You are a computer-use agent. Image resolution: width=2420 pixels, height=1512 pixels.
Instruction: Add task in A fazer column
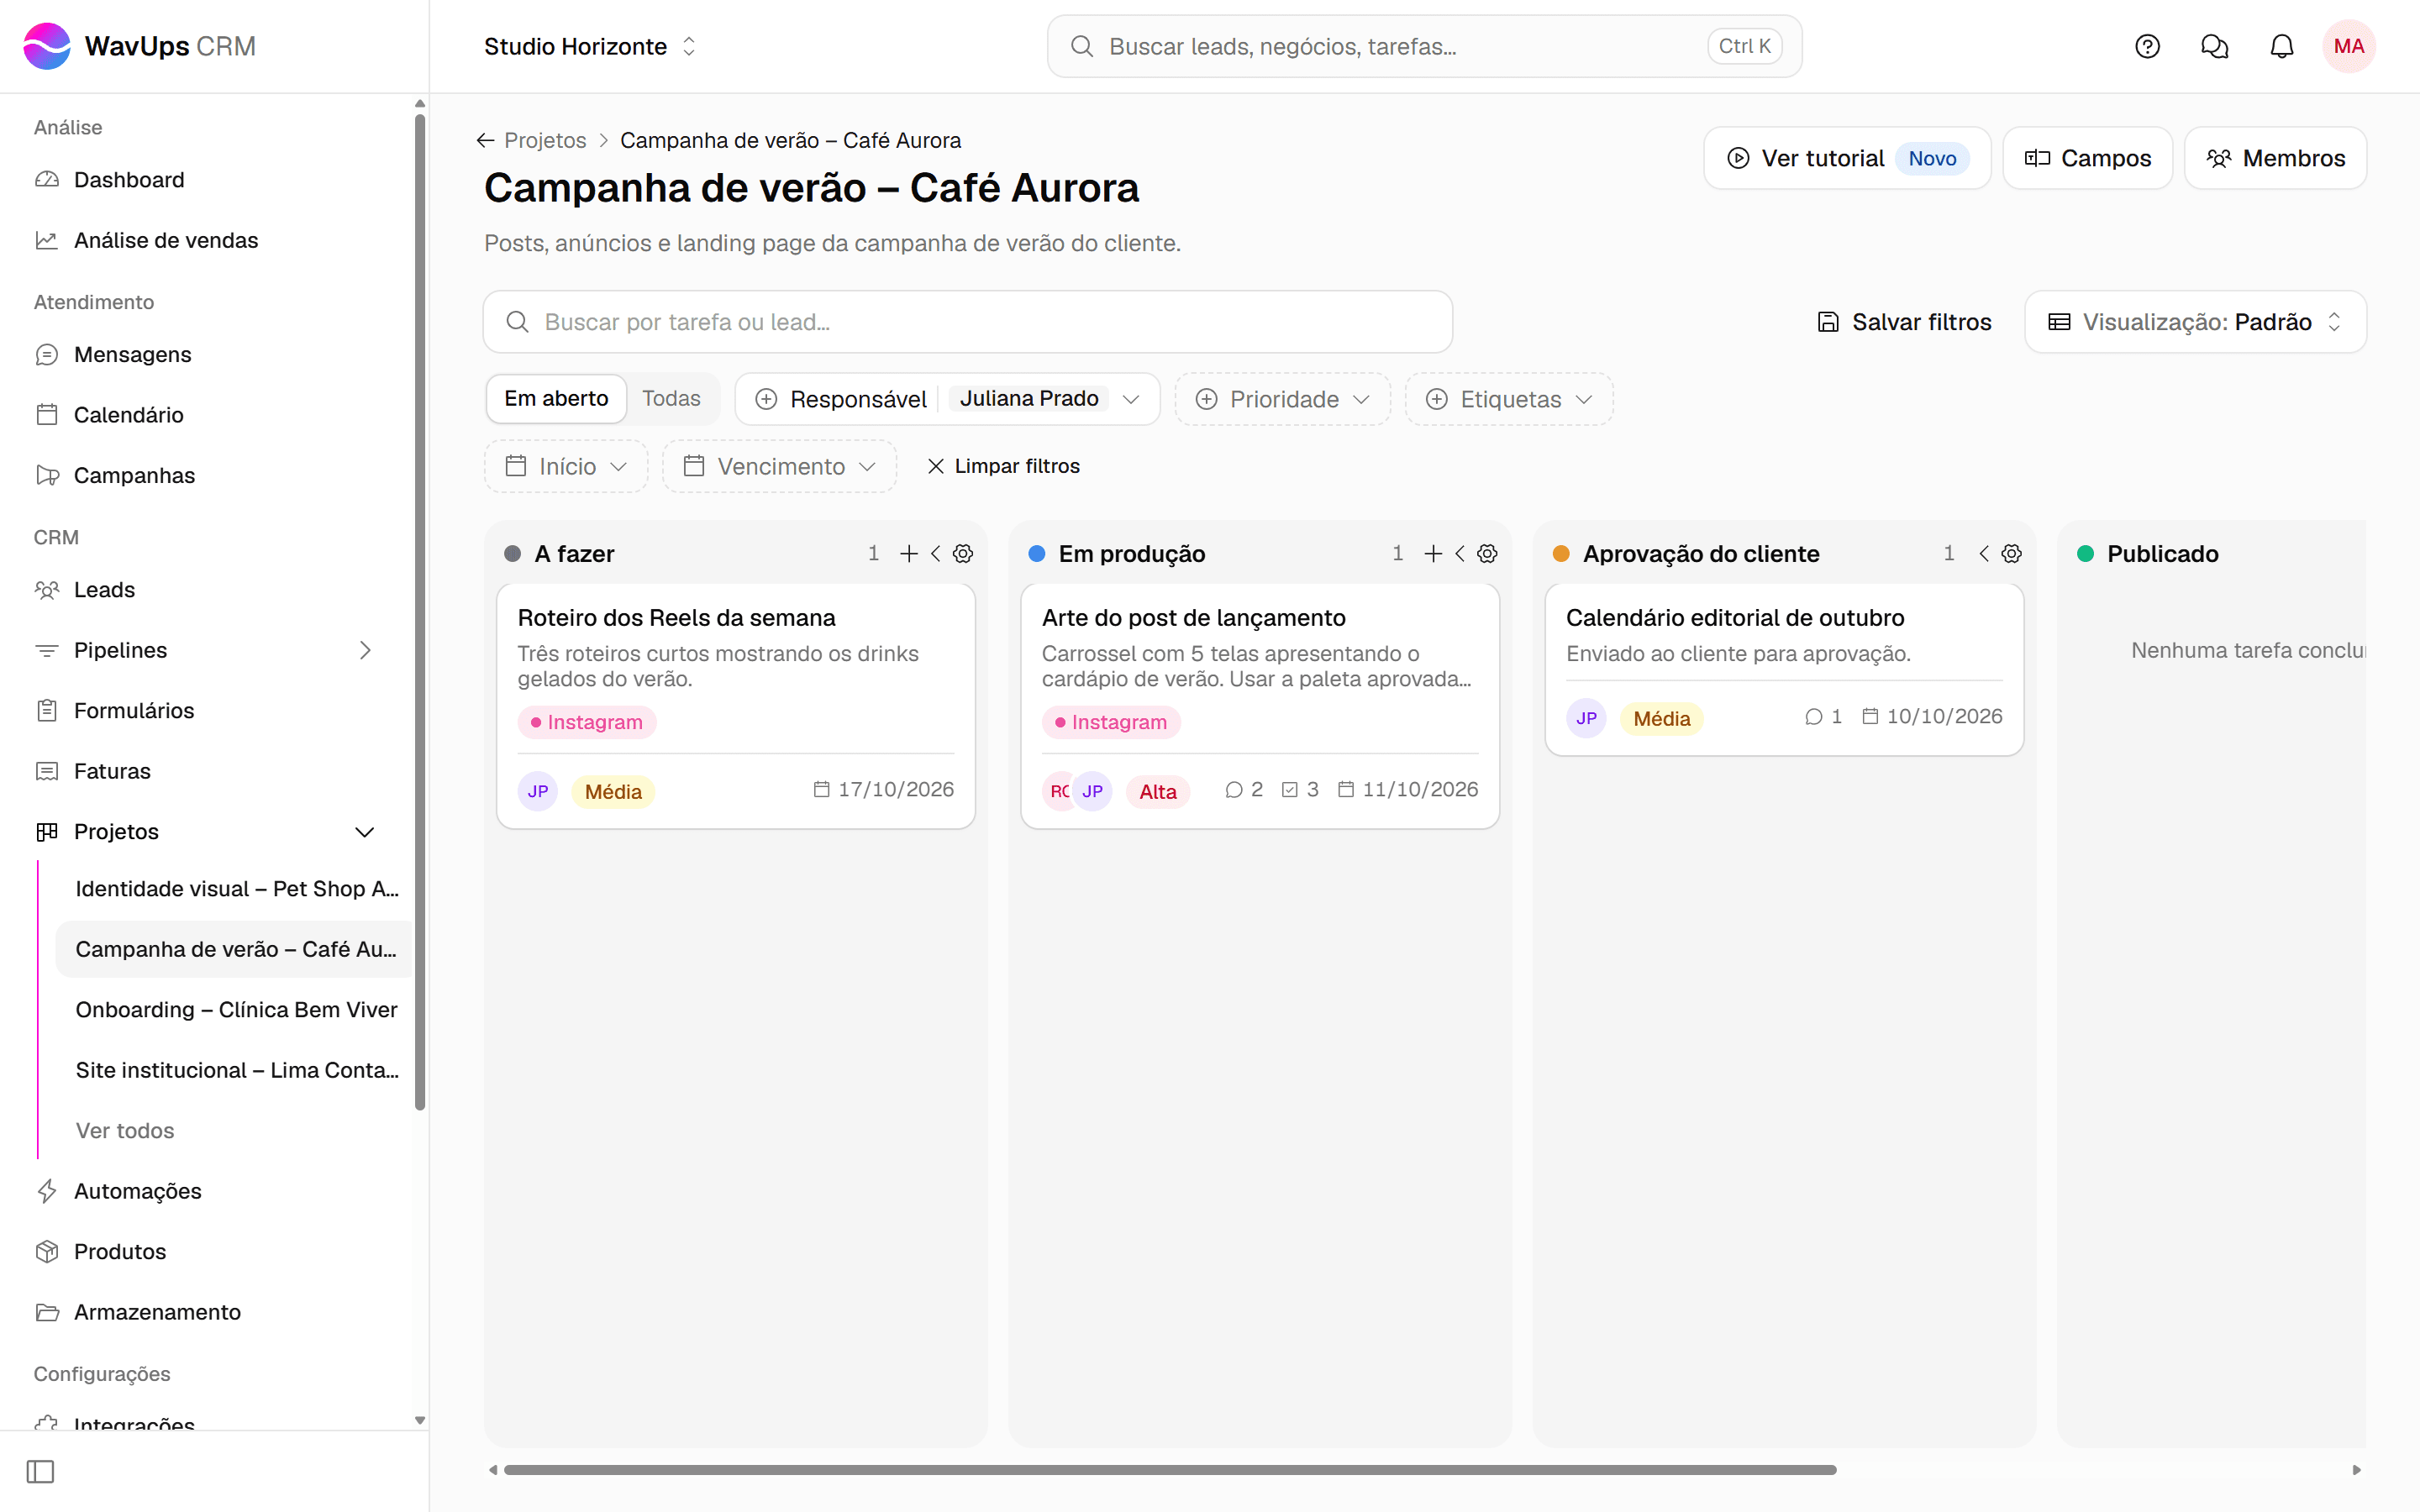pos(908,554)
